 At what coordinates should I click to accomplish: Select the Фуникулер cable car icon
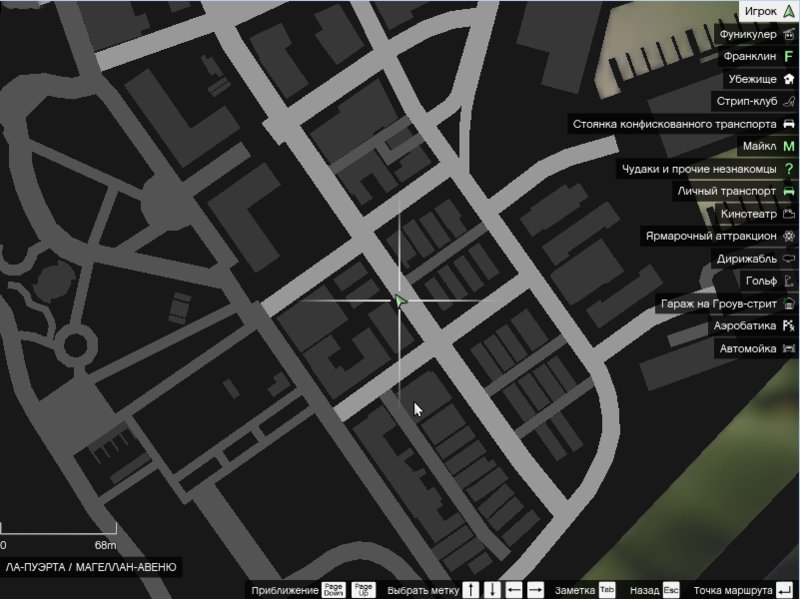[789, 34]
